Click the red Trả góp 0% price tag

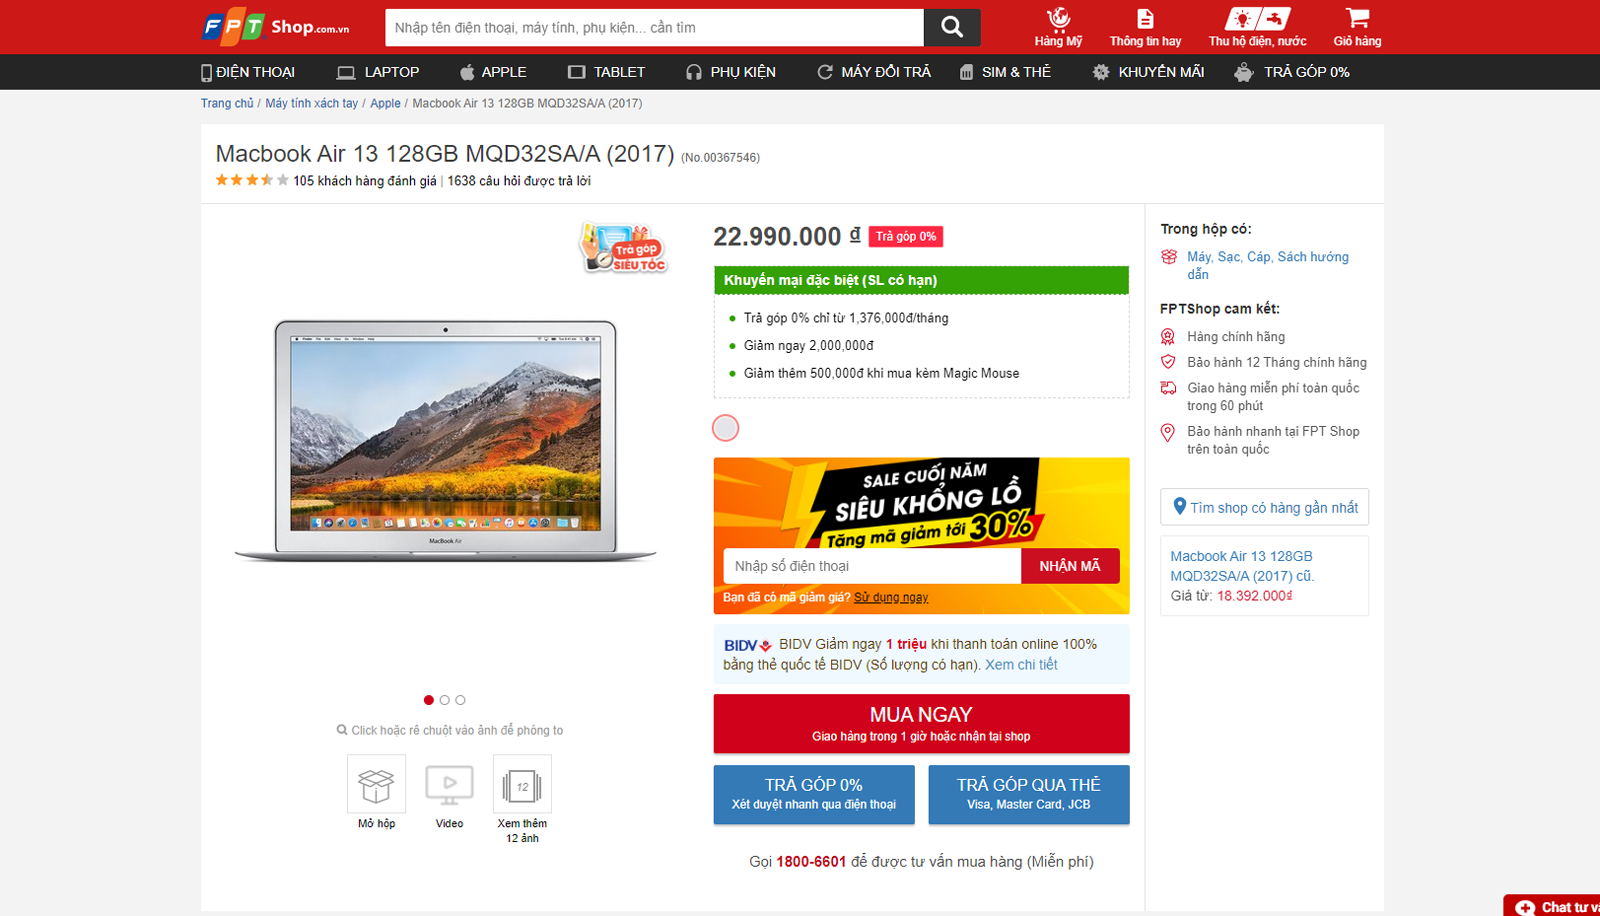906,236
